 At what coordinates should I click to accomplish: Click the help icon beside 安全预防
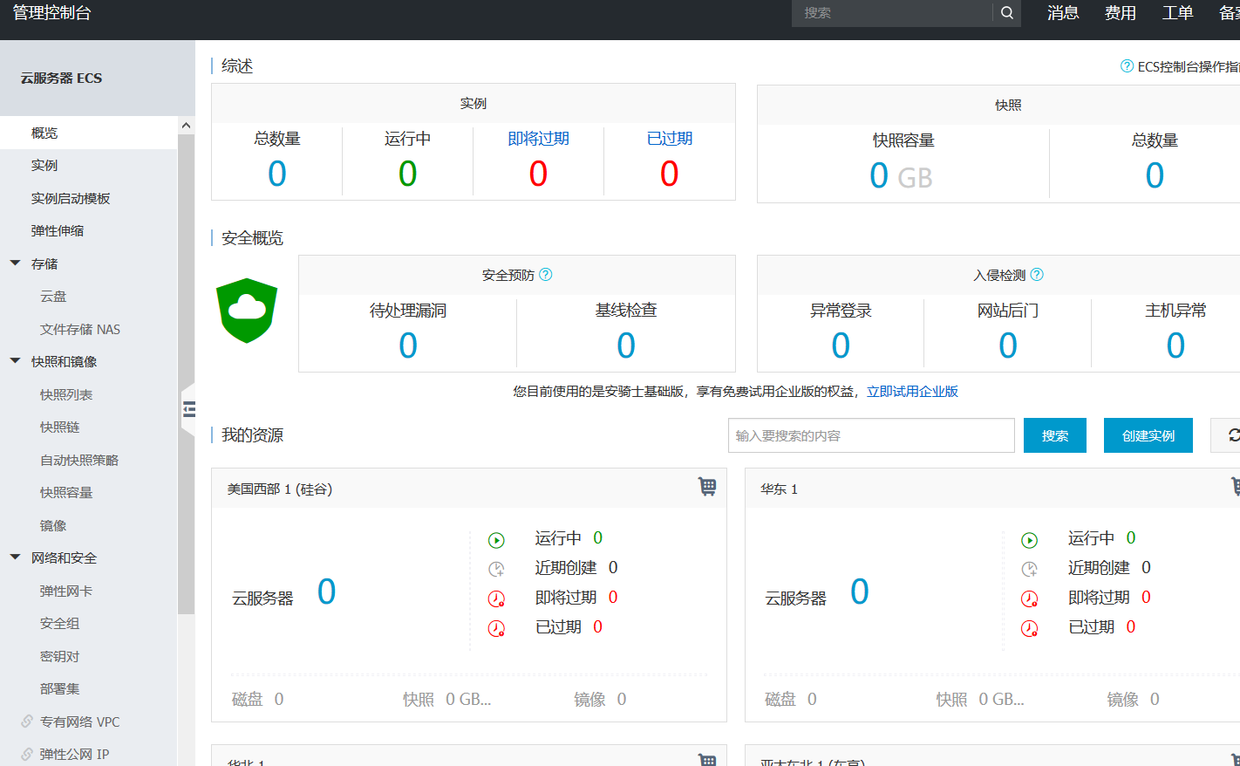pyautogui.click(x=546, y=274)
